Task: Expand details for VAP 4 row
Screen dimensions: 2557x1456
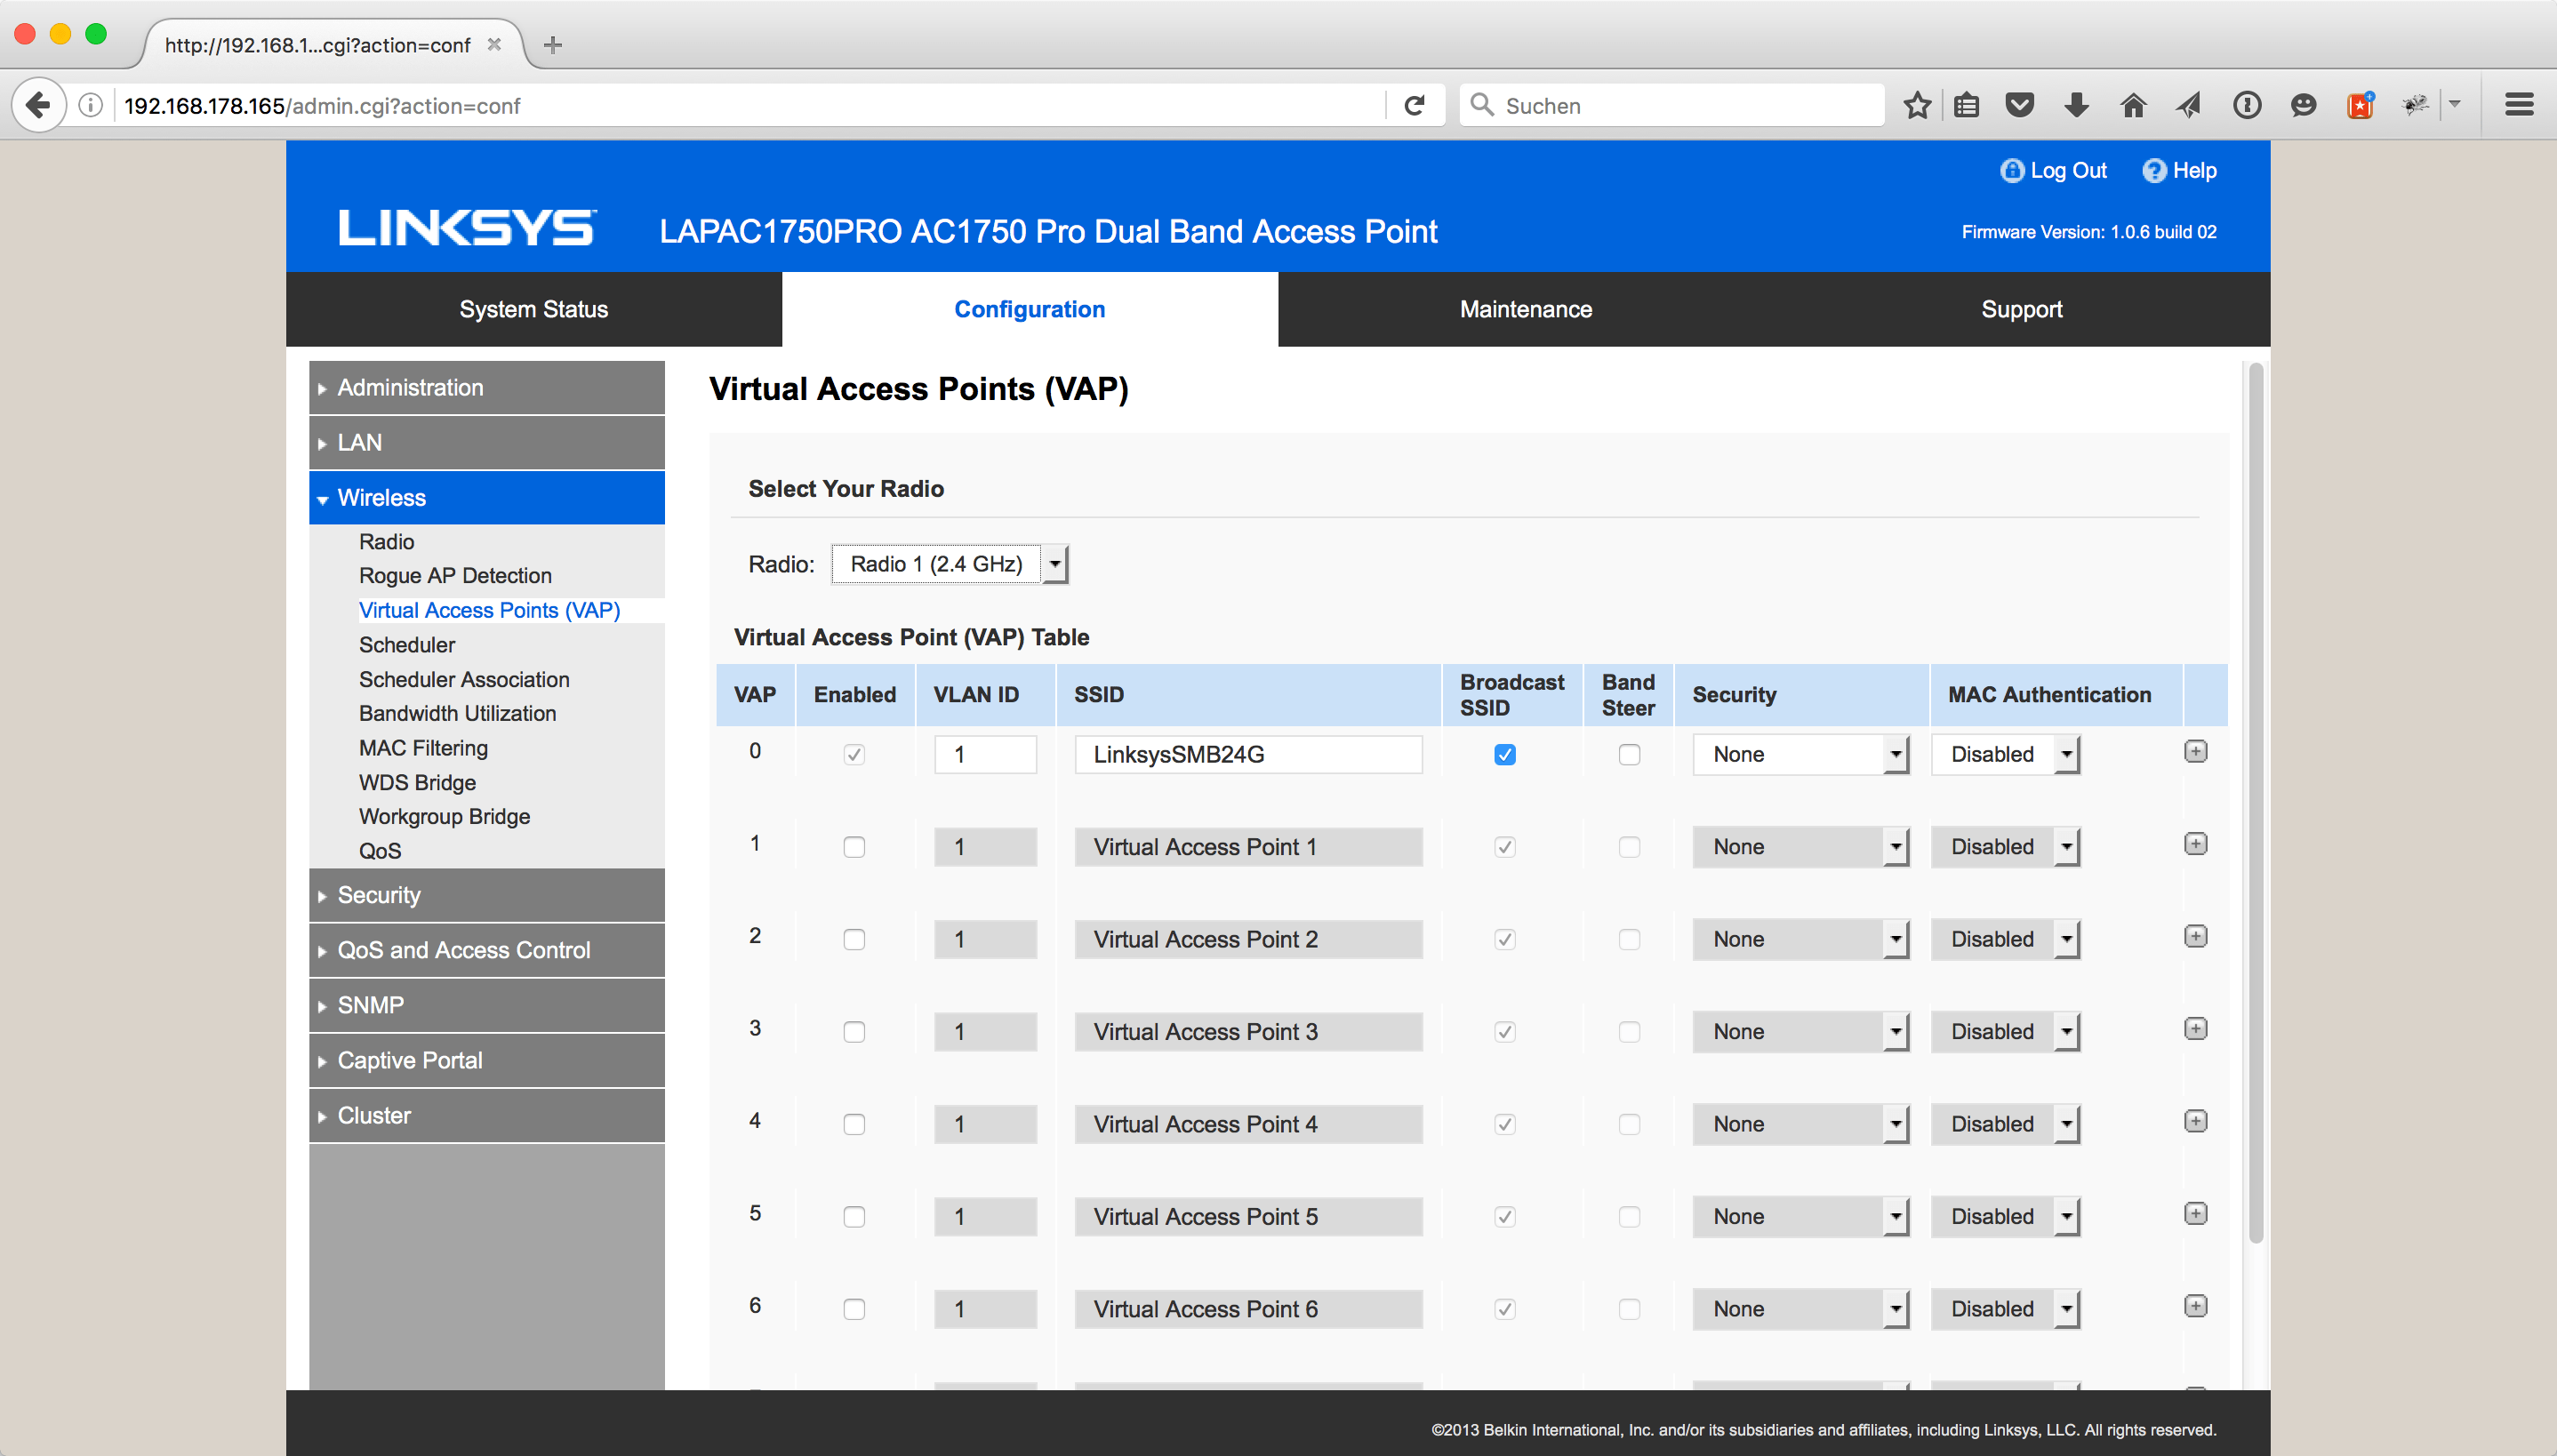Action: 2195,1122
